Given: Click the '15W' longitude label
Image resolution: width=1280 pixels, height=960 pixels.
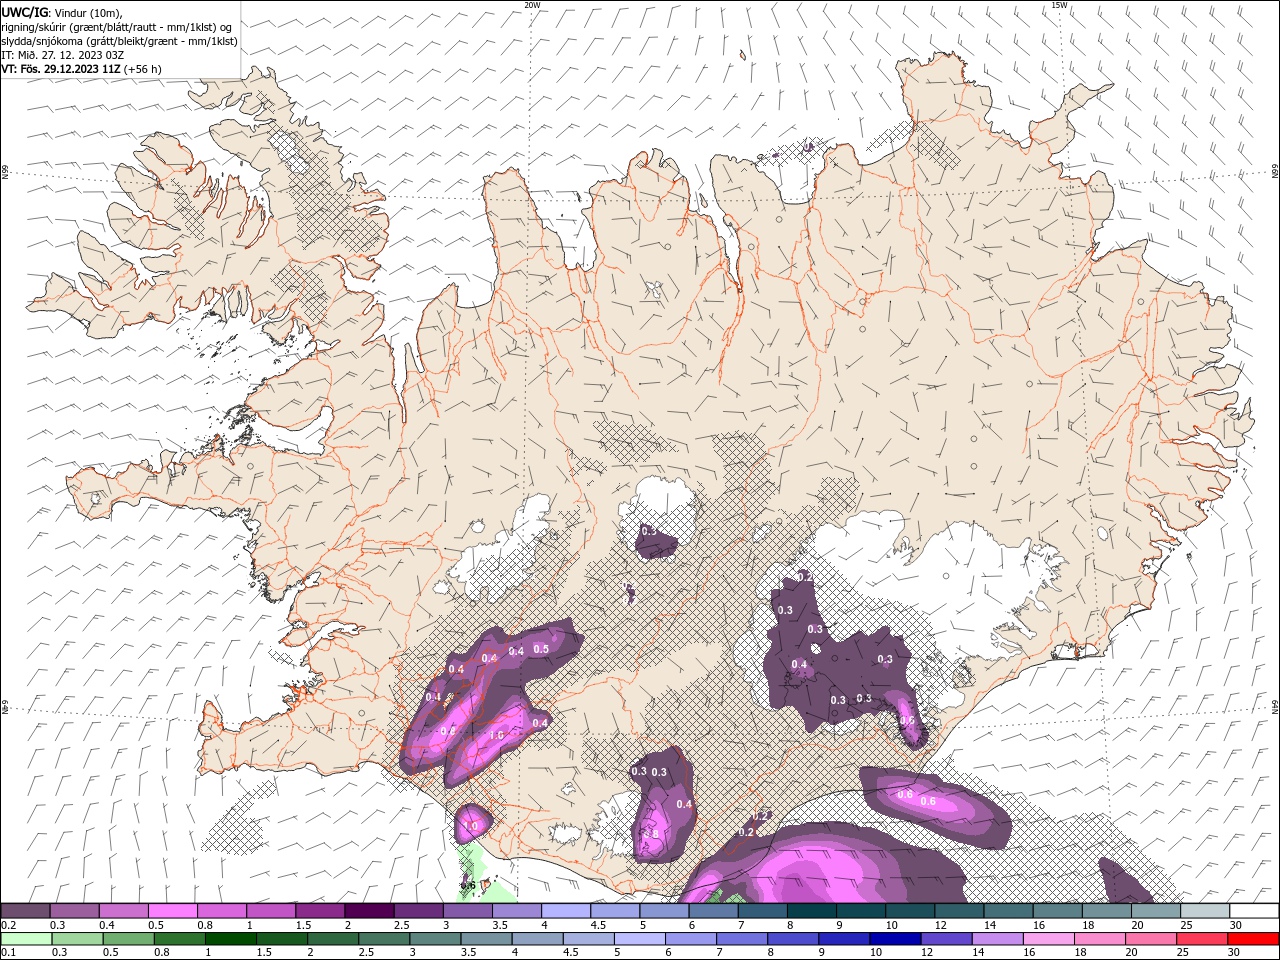Looking at the screenshot, I should point(1060,5).
